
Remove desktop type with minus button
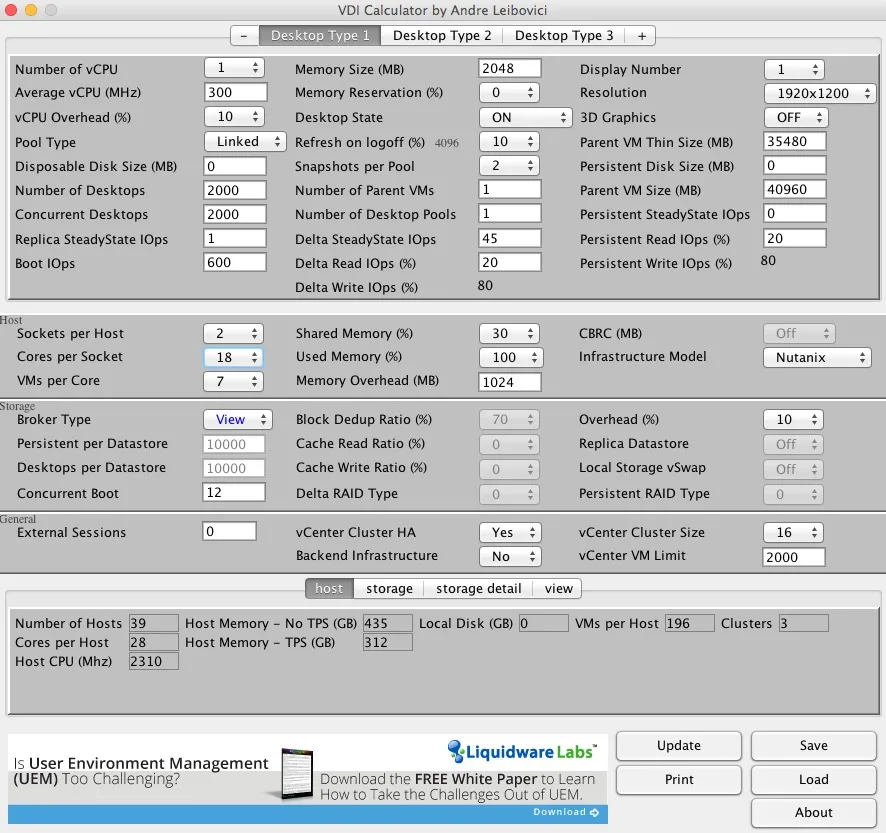point(244,36)
